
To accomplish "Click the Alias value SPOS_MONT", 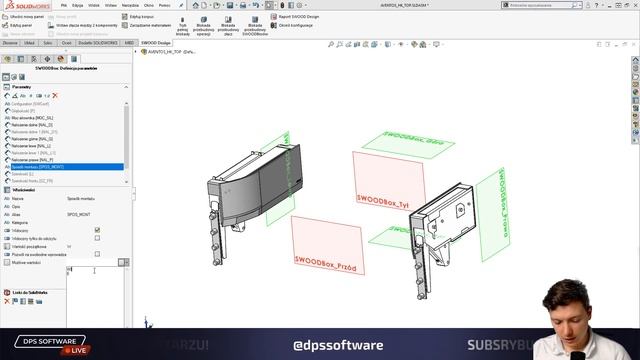I will pos(79,214).
